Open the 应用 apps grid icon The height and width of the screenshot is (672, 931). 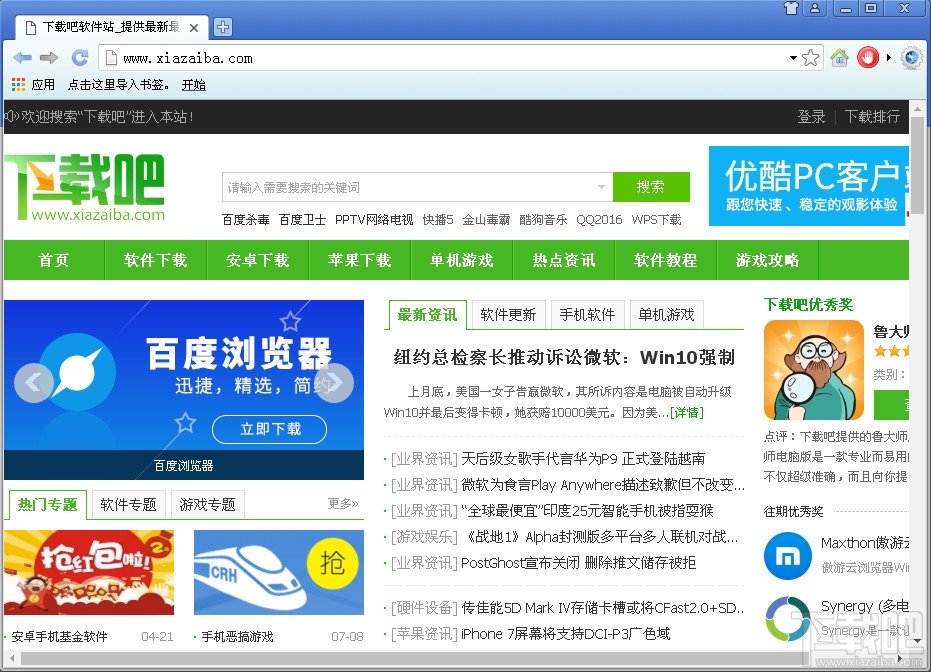coord(18,84)
